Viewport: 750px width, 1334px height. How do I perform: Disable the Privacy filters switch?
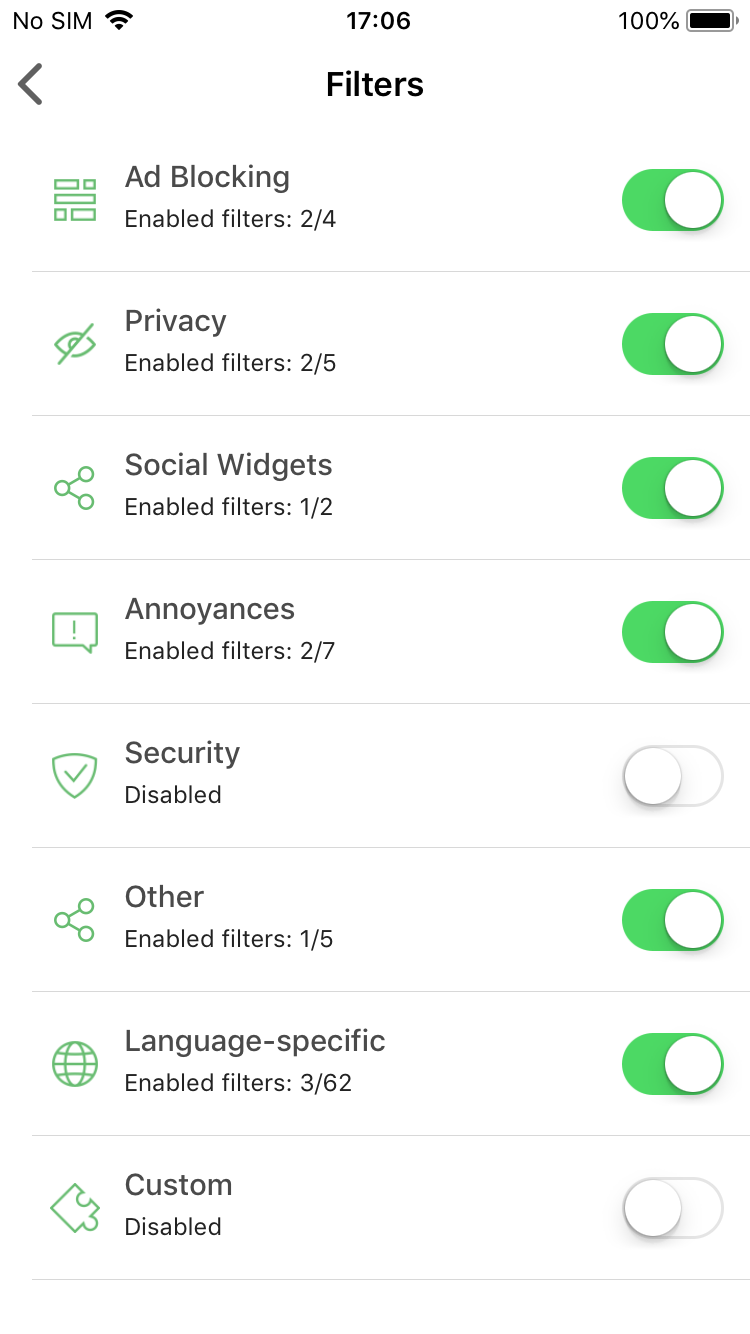(x=672, y=344)
